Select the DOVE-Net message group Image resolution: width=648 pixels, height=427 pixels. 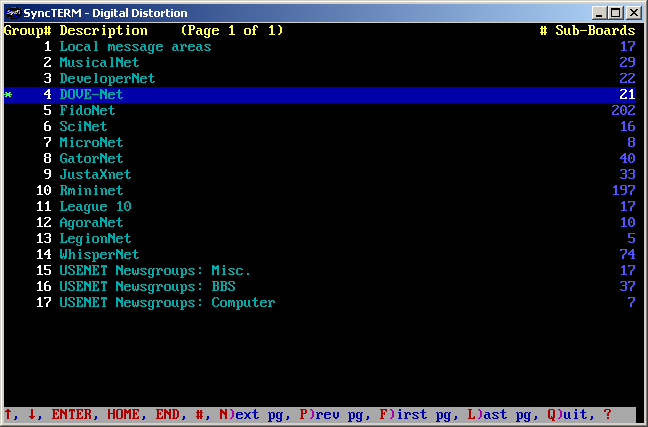tap(91, 95)
